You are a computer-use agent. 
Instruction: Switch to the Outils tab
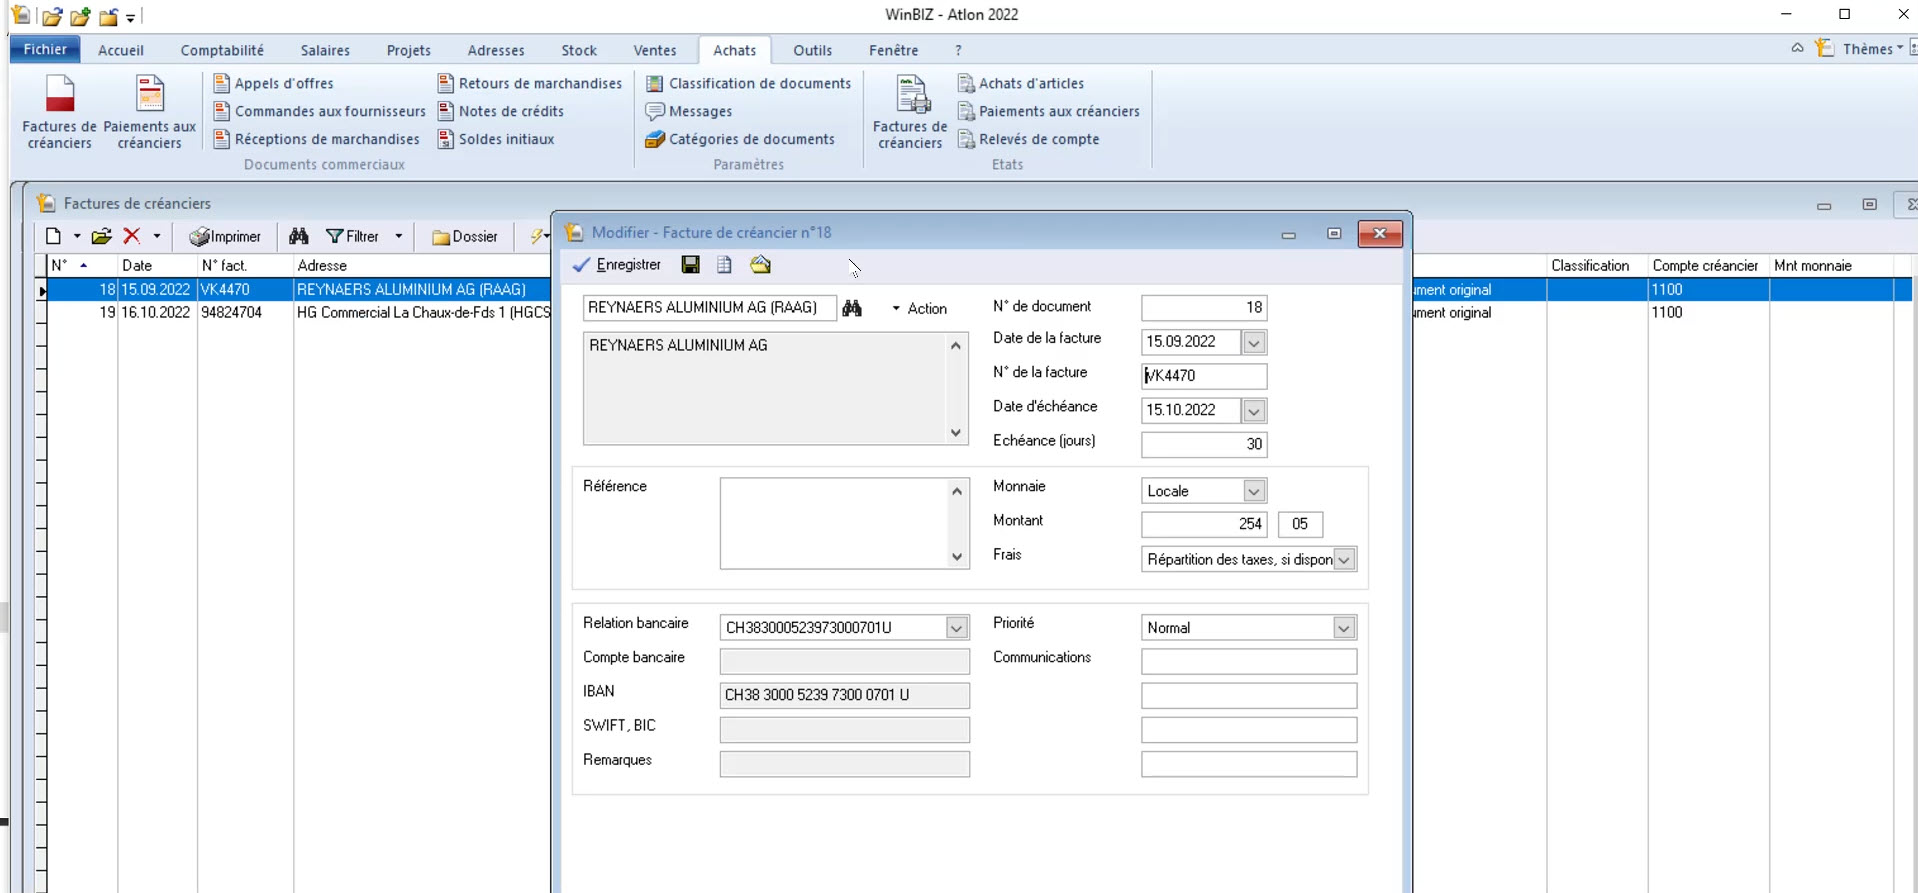813,50
